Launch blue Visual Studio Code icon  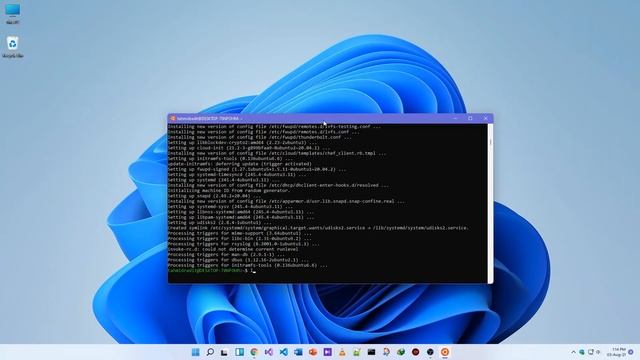(283, 352)
